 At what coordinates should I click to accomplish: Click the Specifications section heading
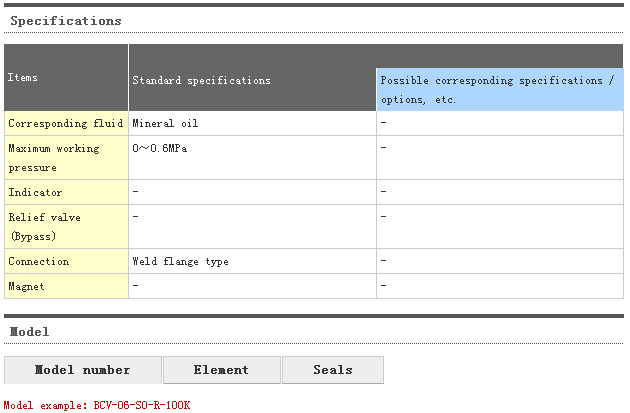pyautogui.click(x=66, y=20)
